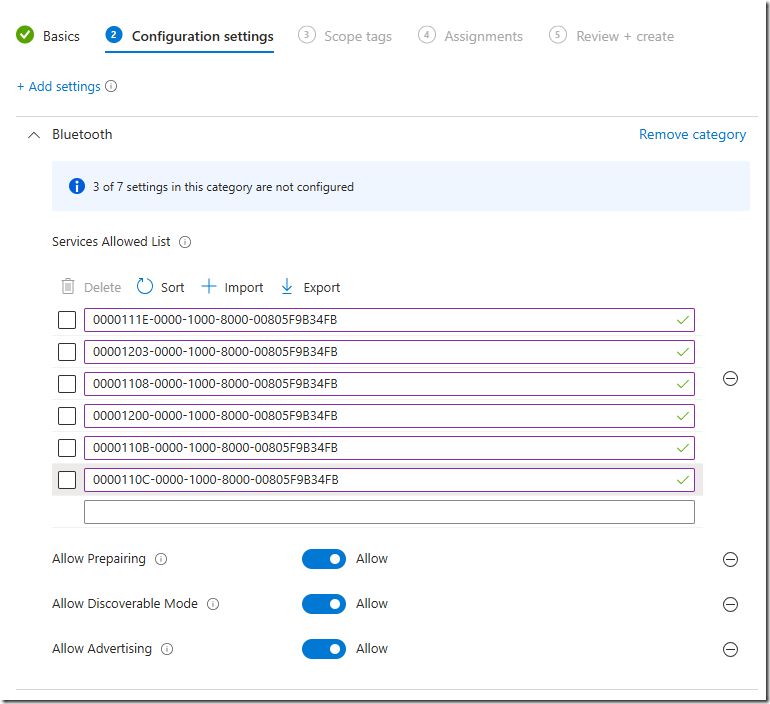
Task: Check the box for 0000111E service UUID
Action: [67, 320]
